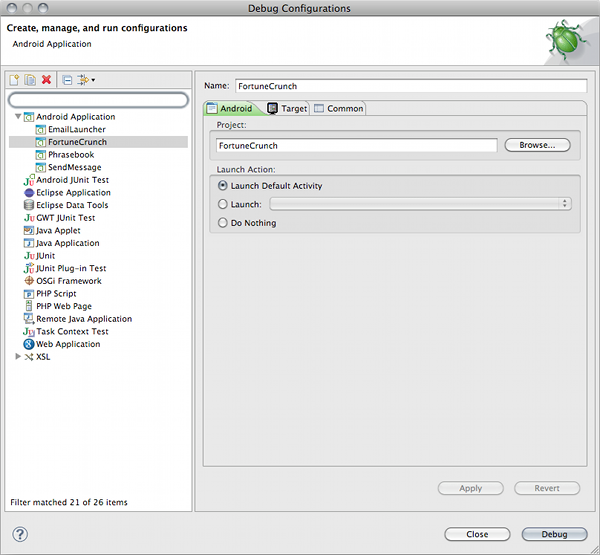Click the Close button
The height and width of the screenshot is (555, 600).
pyautogui.click(x=477, y=534)
